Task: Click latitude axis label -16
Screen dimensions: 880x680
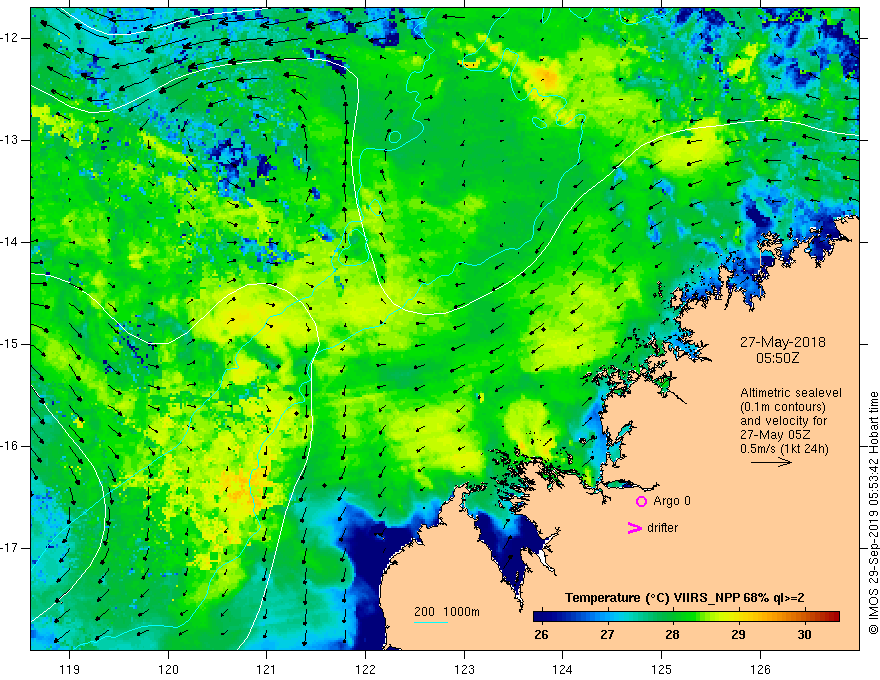Action: tap(10, 446)
